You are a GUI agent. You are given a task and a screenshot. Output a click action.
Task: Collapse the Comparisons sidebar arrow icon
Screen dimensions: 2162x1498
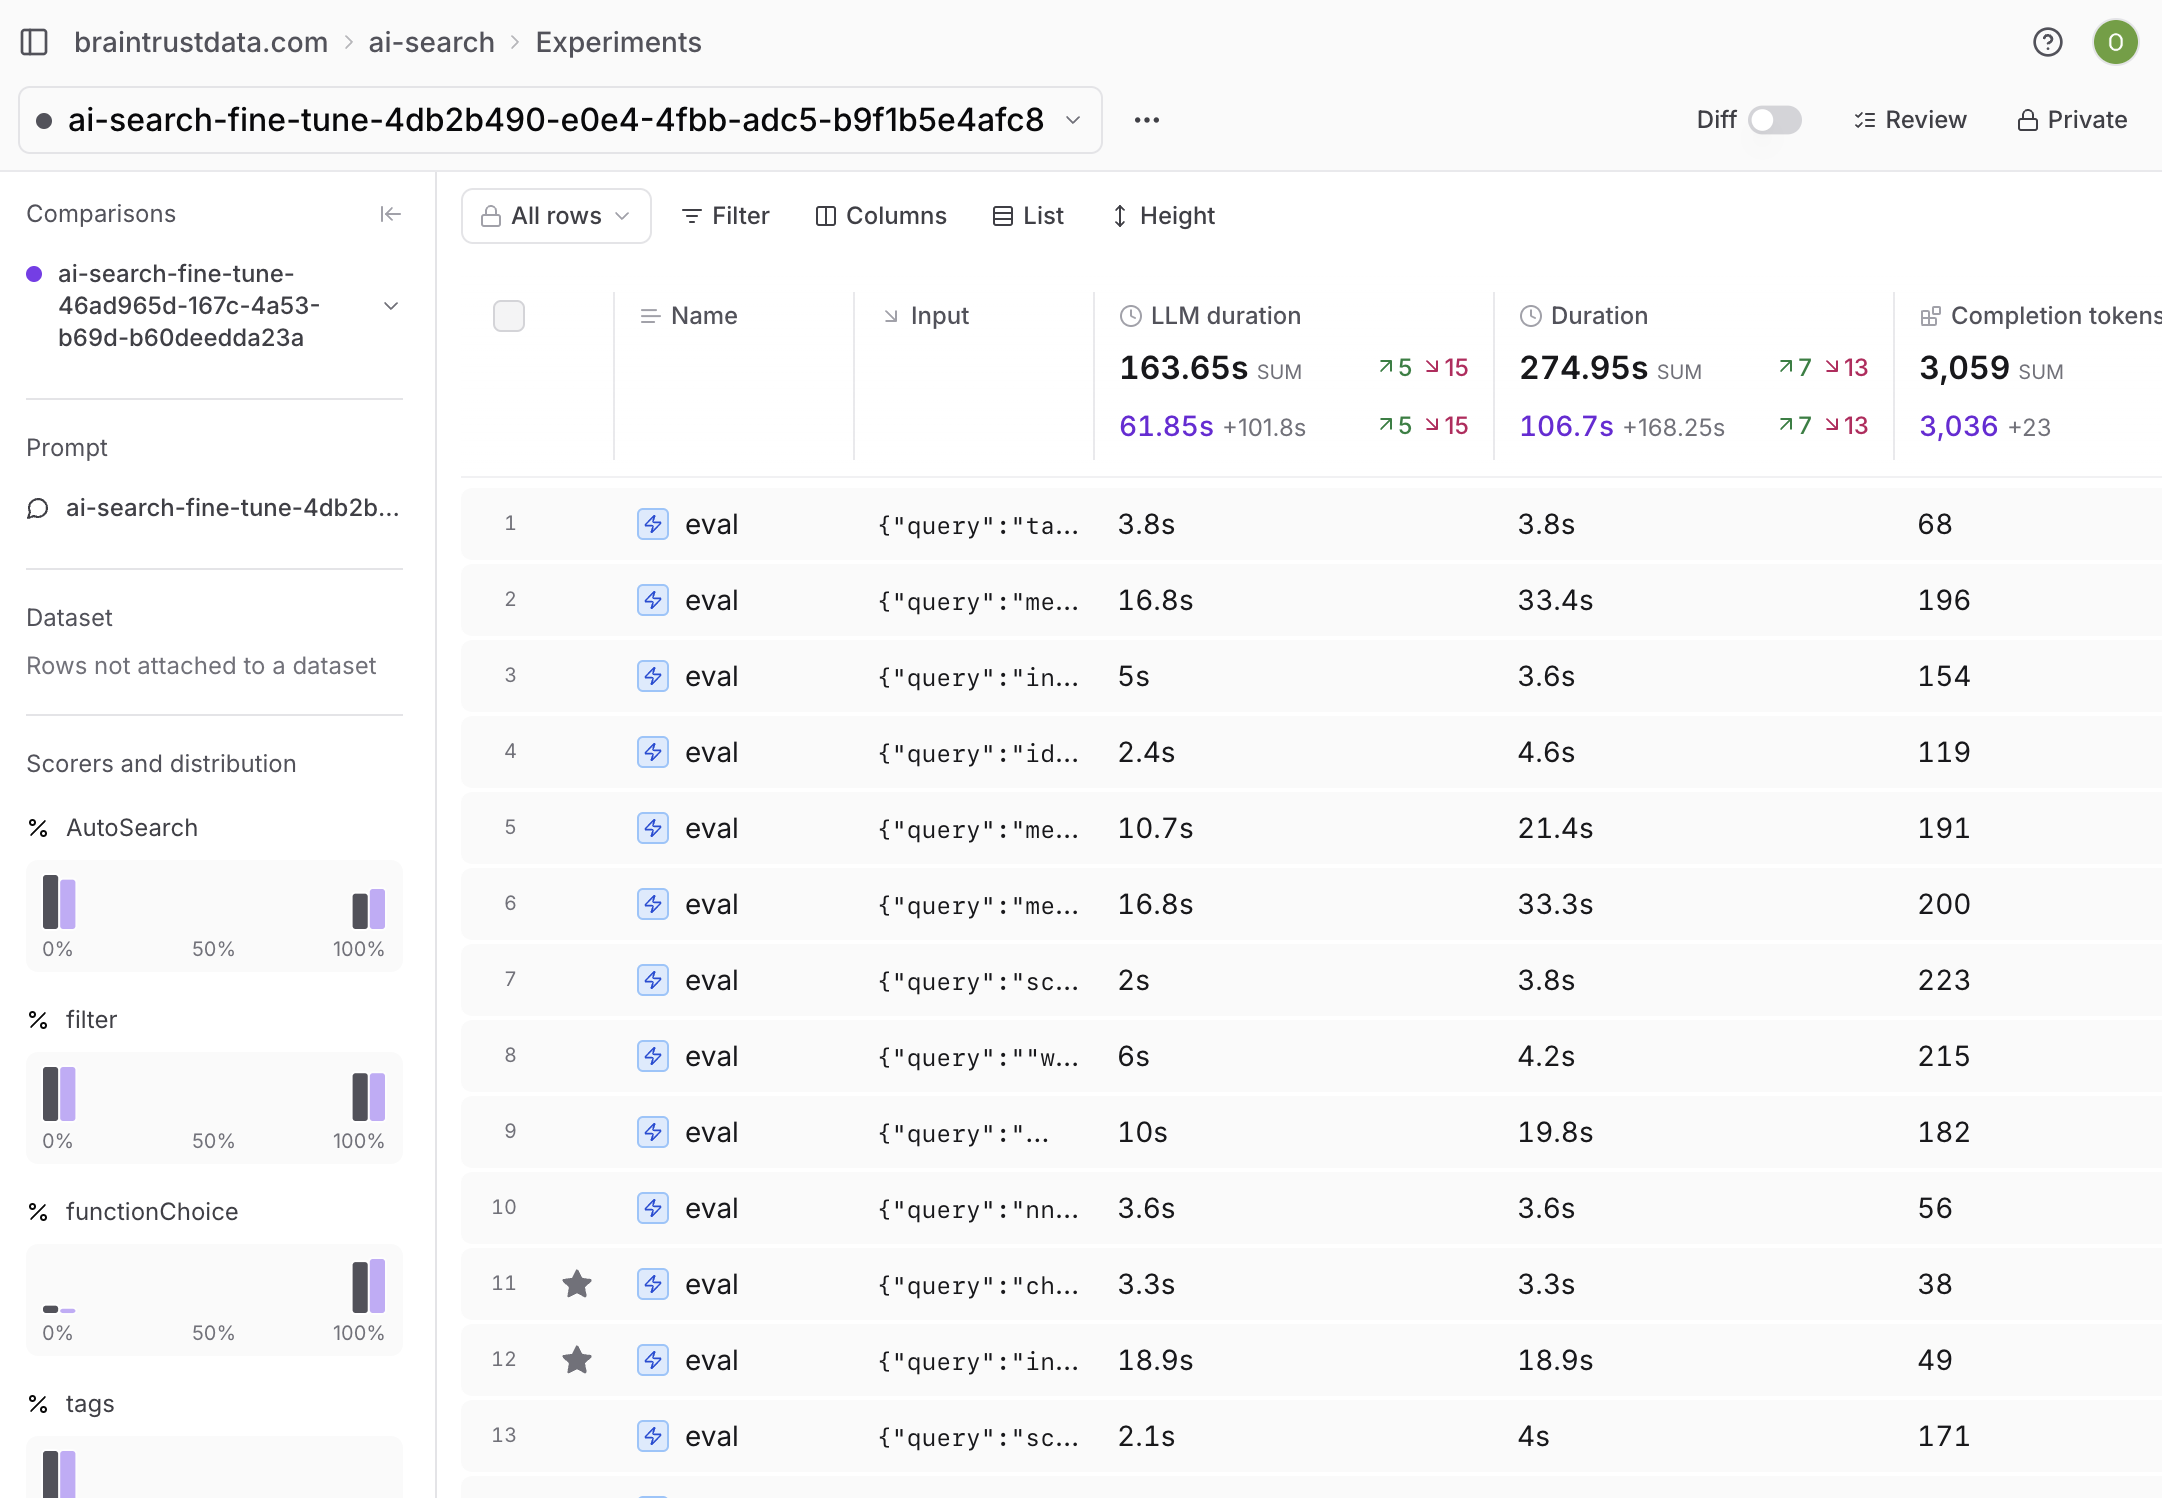(x=390, y=214)
